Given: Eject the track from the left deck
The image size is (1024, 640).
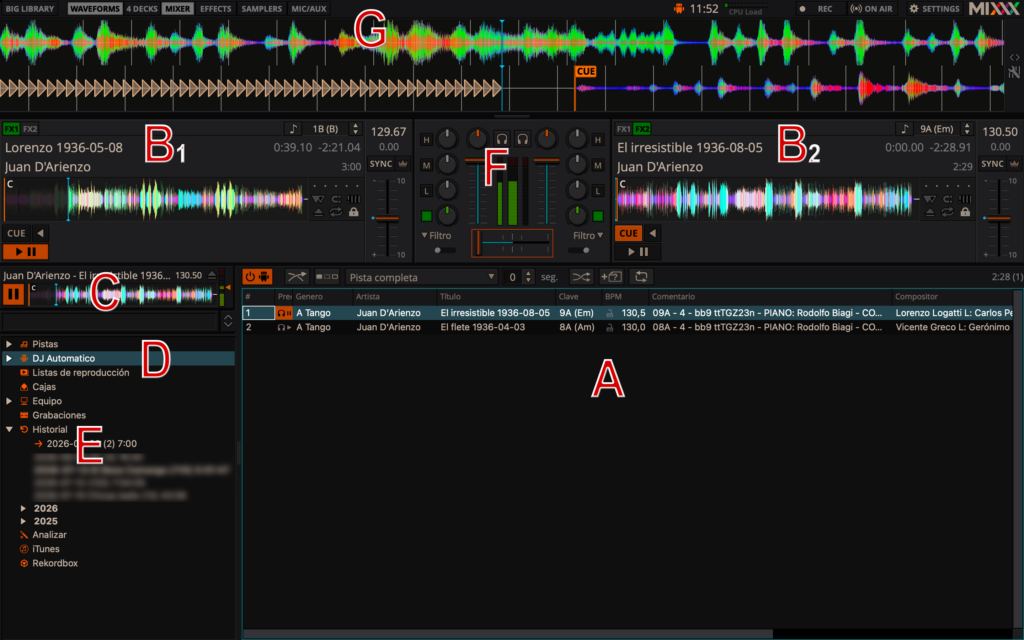Looking at the screenshot, I should tap(318, 212).
